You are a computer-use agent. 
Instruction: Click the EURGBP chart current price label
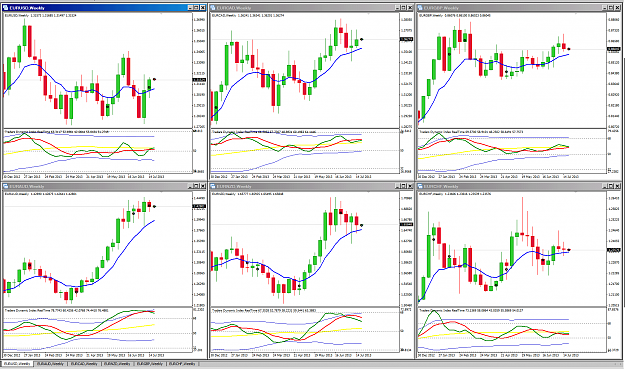[613, 49]
